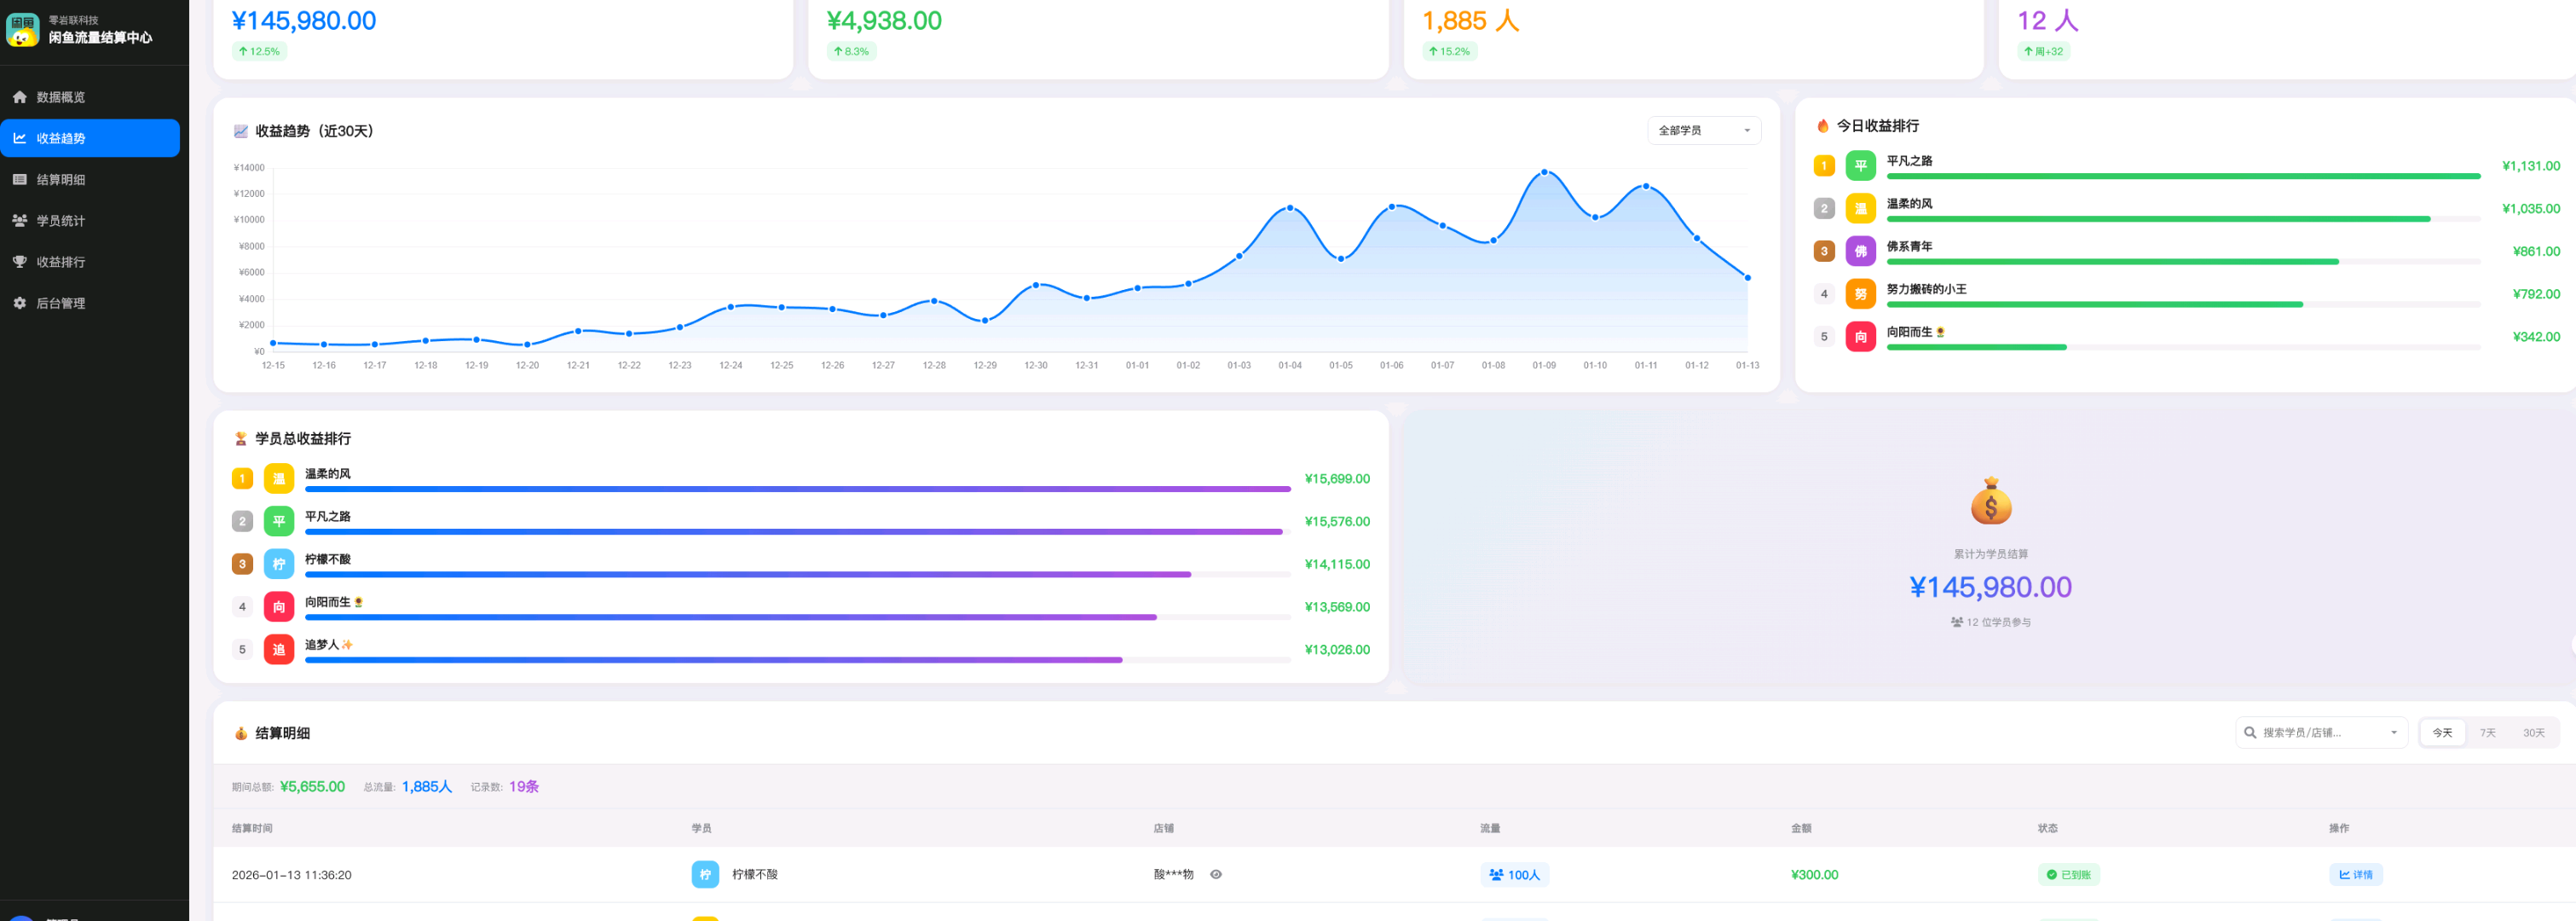This screenshot has height=921, width=2576.
Task: Open the 收益趋势 sidebar menu item
Action: tap(90, 138)
